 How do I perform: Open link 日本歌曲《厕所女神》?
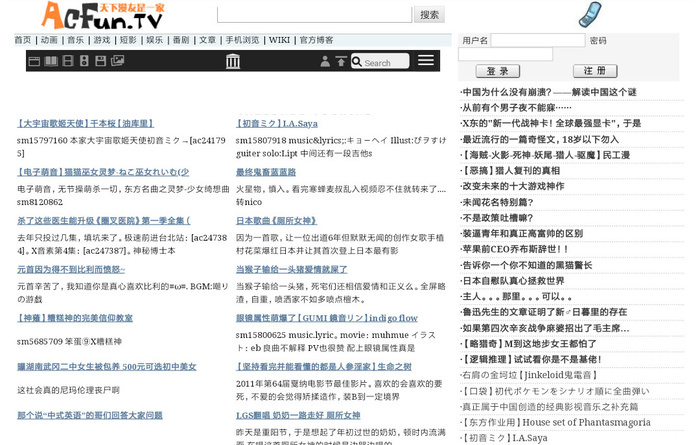tap(276, 221)
